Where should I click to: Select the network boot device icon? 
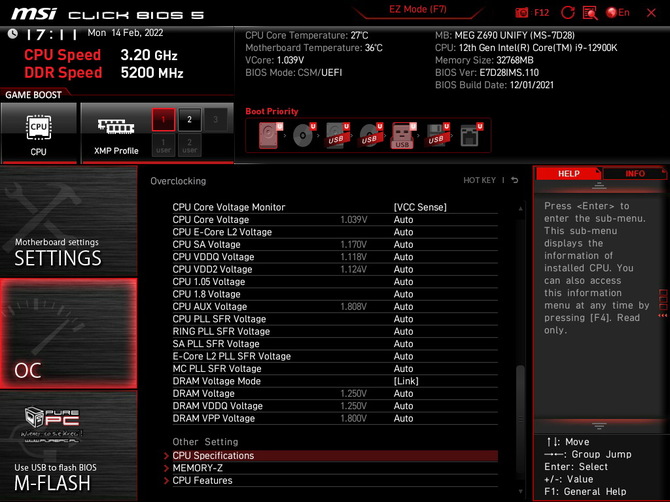470,135
